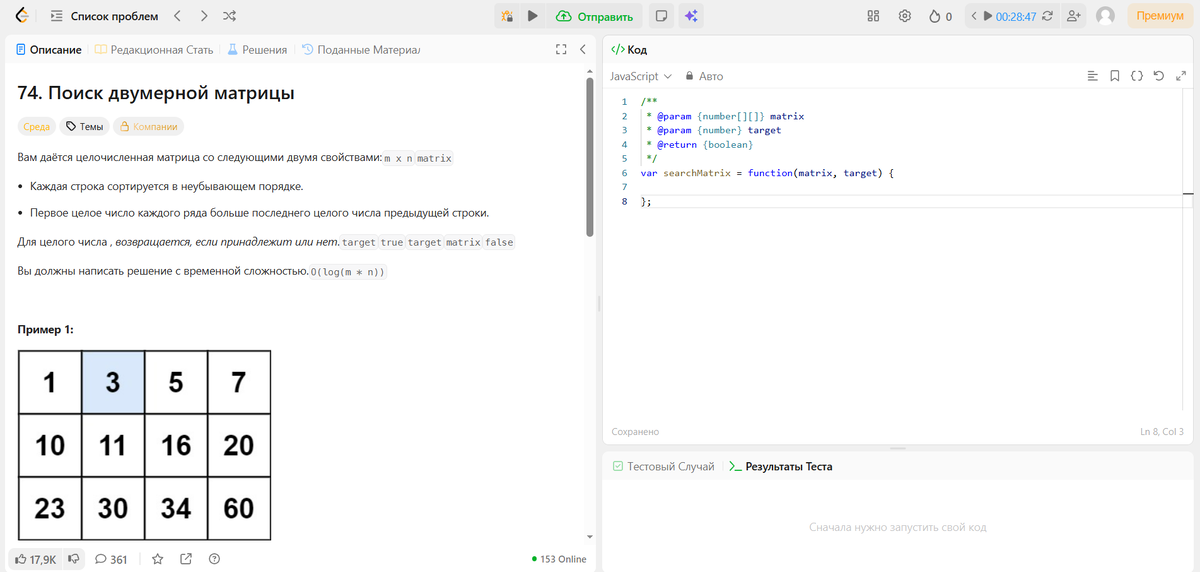Switch to Редакционная Статья tab
Image resolution: width=1200 pixels, height=572 pixels.
point(154,49)
